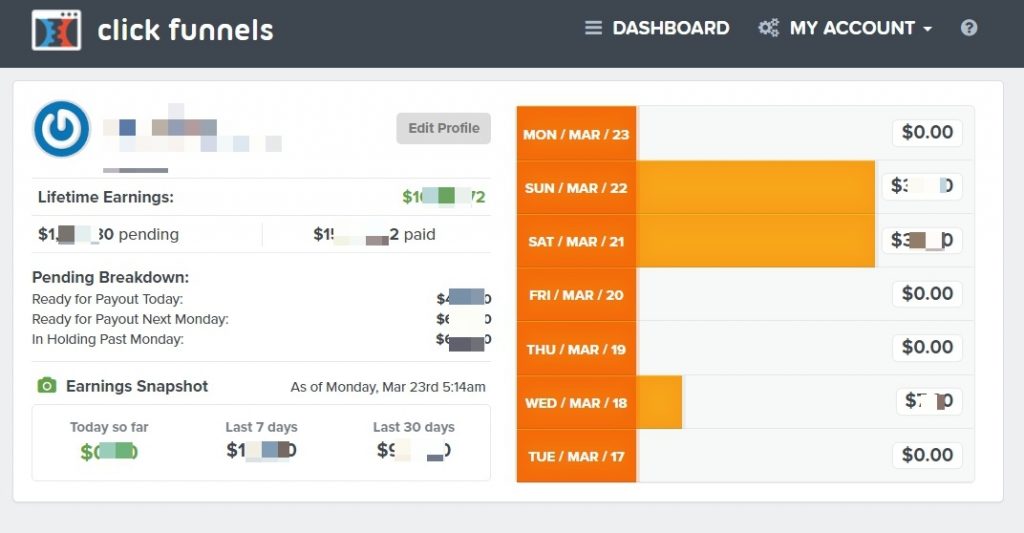Select the MON / MAR / 23 row label
The width and height of the screenshot is (1024, 533).
pos(576,134)
